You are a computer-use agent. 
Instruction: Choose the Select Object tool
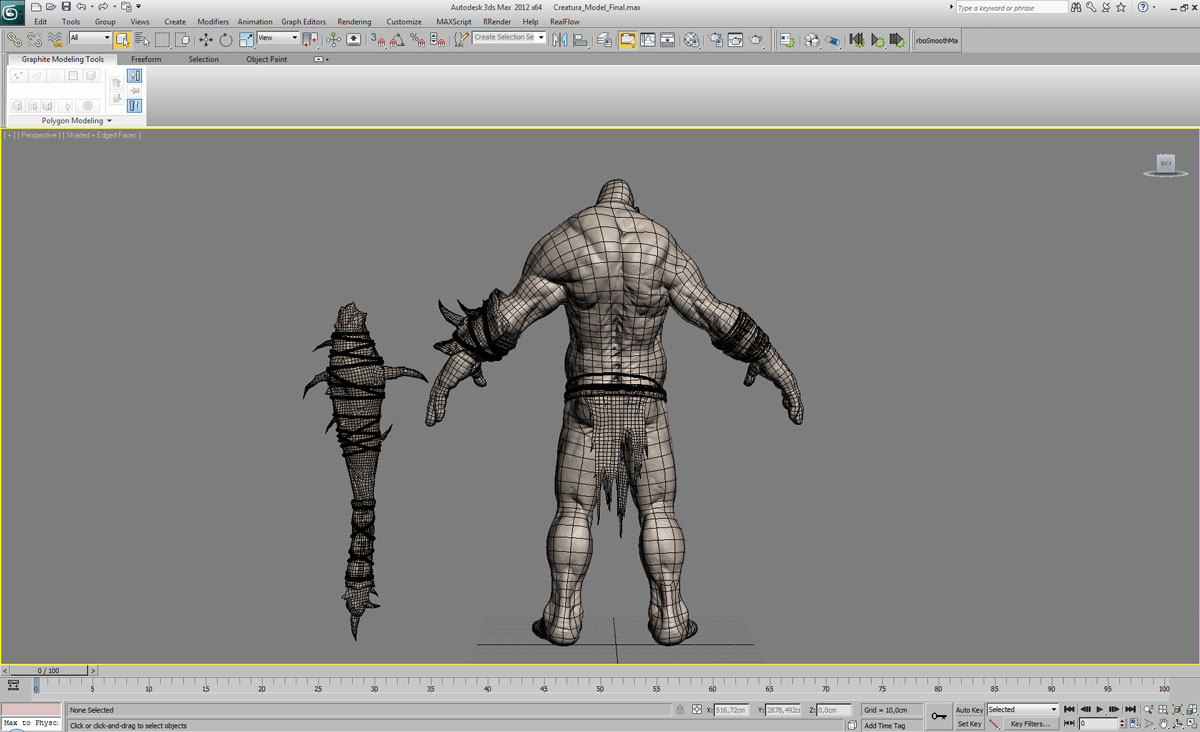122,40
